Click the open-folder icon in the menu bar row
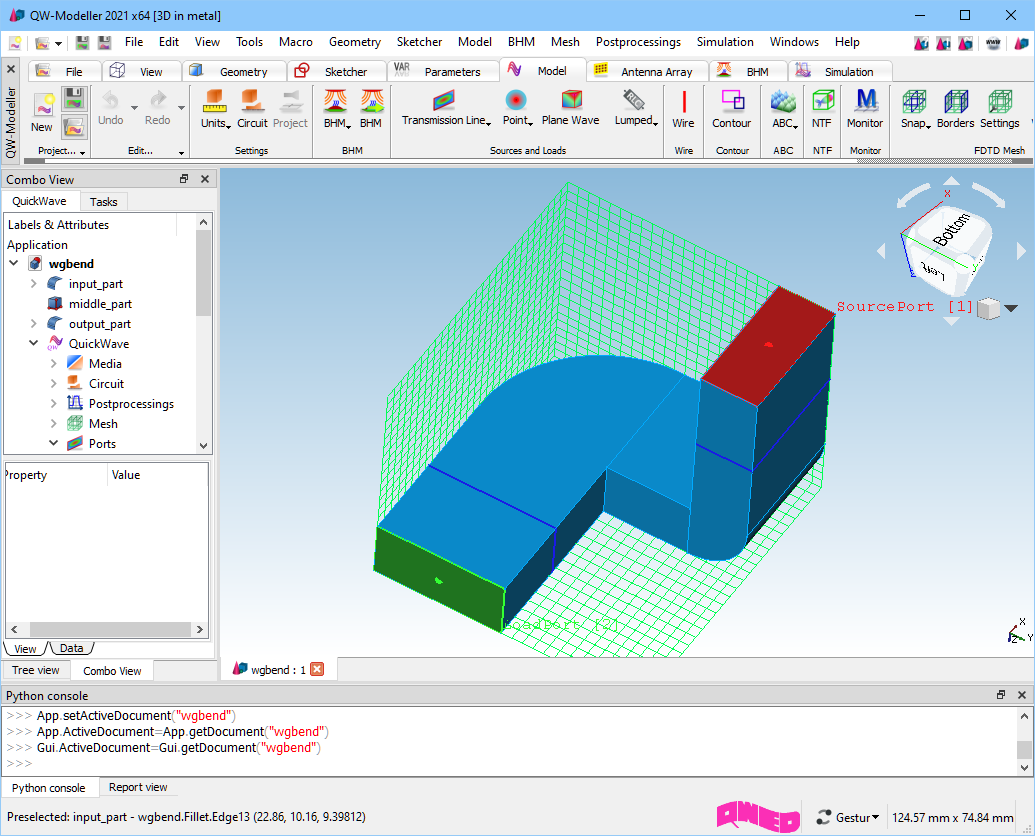1035x836 pixels. (x=42, y=43)
